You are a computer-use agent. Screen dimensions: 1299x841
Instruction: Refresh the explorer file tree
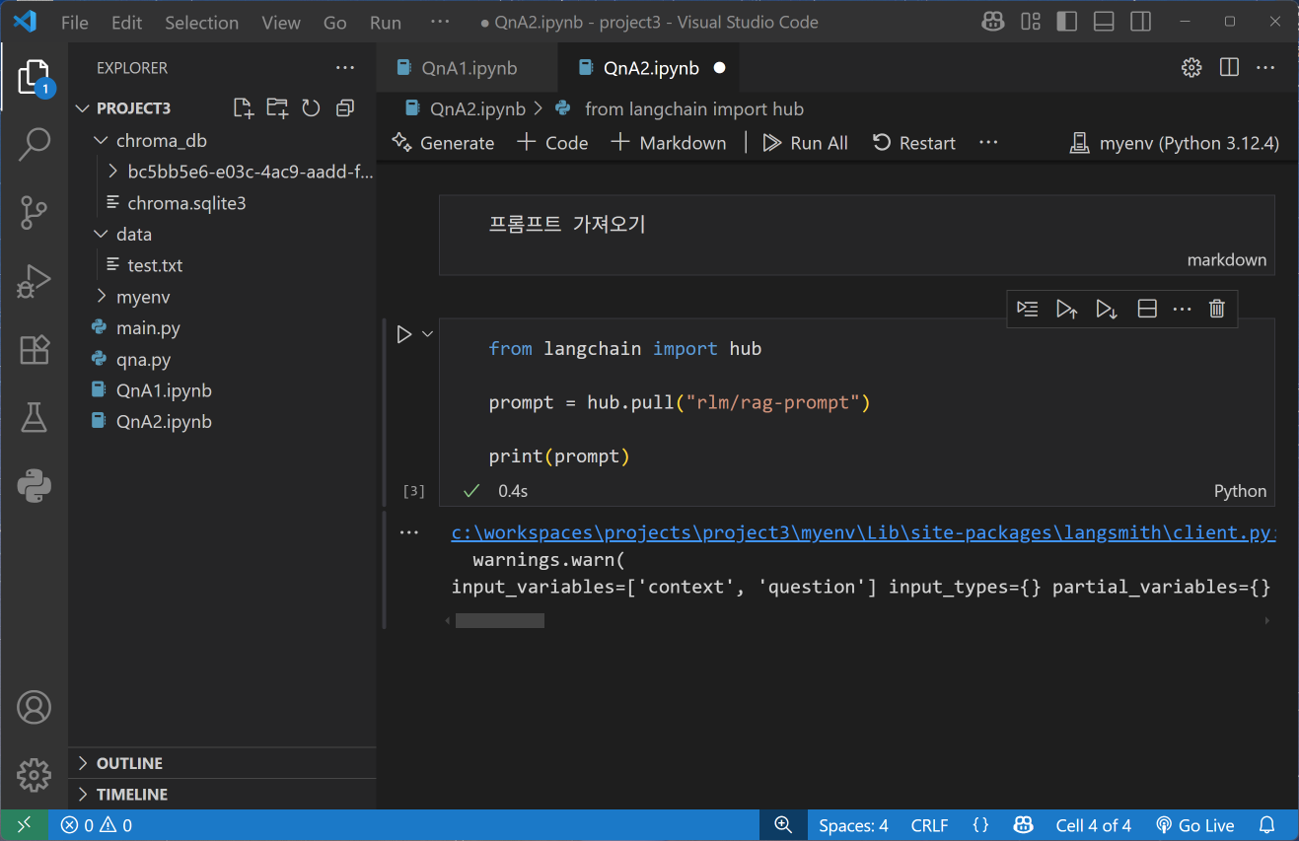click(x=311, y=108)
